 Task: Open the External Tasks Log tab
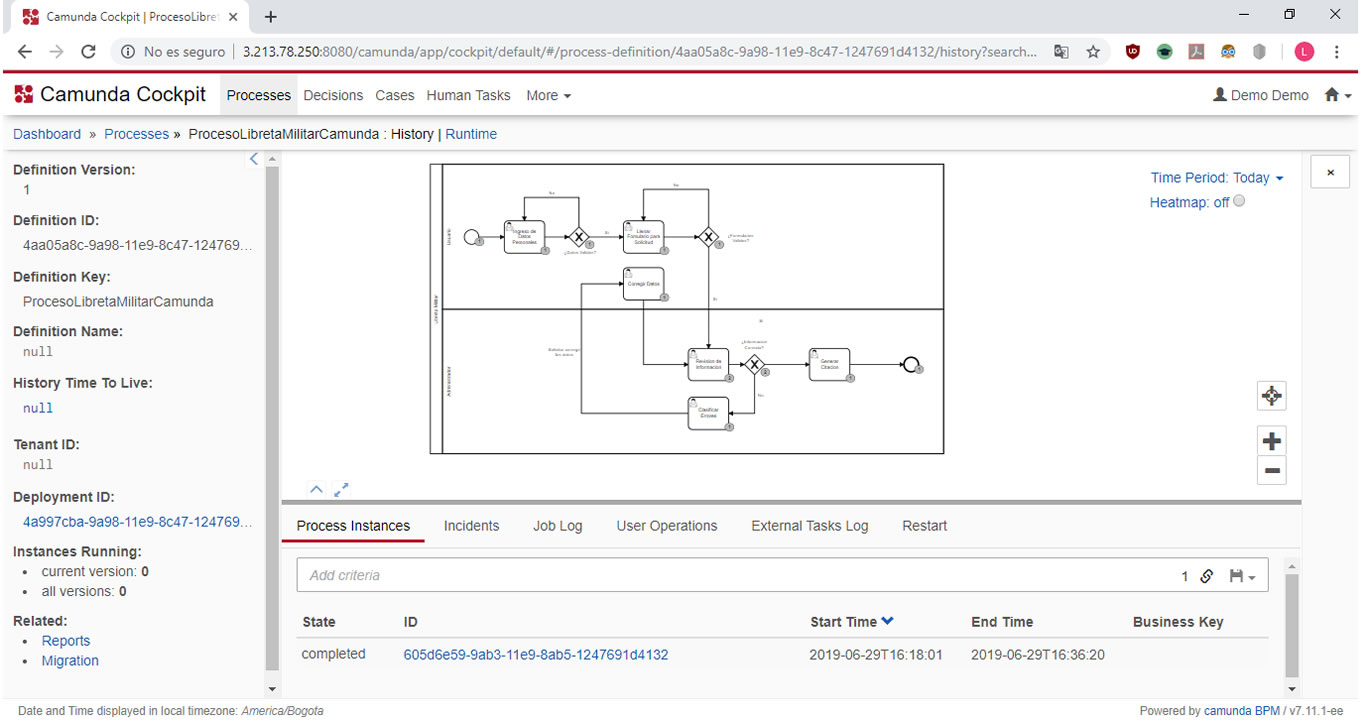coord(810,526)
